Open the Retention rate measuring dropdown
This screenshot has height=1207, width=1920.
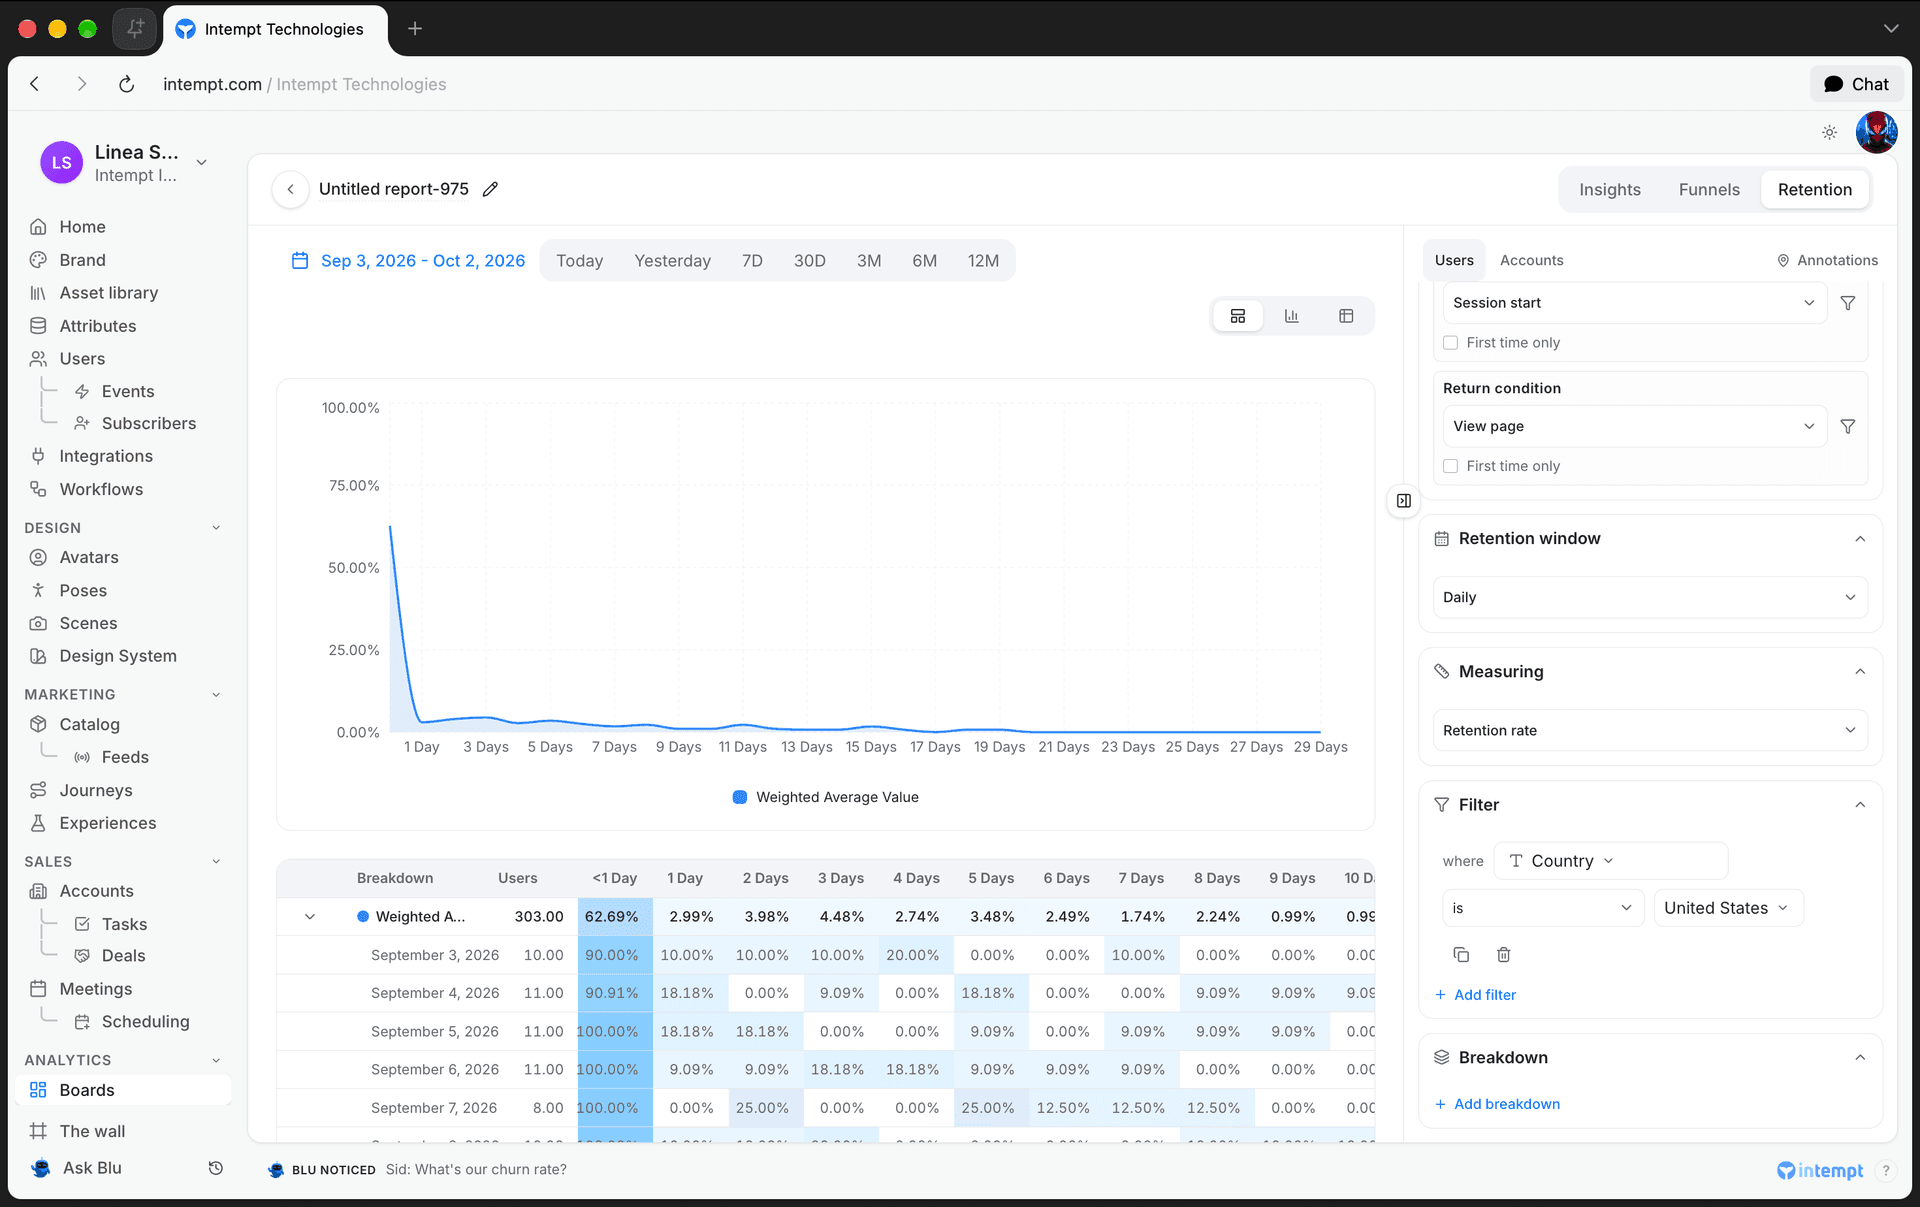[1650, 730]
